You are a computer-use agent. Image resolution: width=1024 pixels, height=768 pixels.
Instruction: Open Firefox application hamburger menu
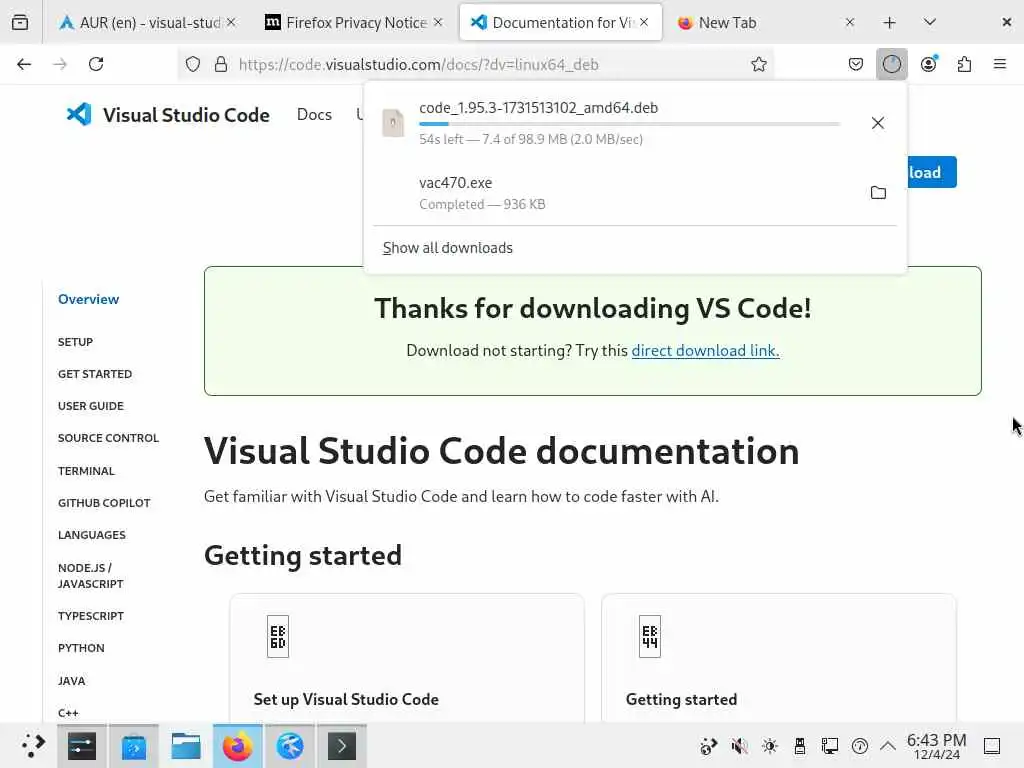(999, 64)
